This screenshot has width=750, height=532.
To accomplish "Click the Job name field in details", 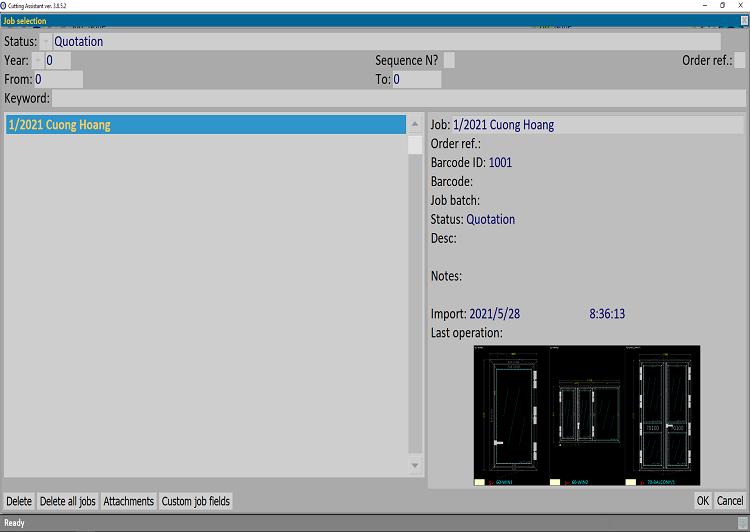I will click(x=597, y=125).
